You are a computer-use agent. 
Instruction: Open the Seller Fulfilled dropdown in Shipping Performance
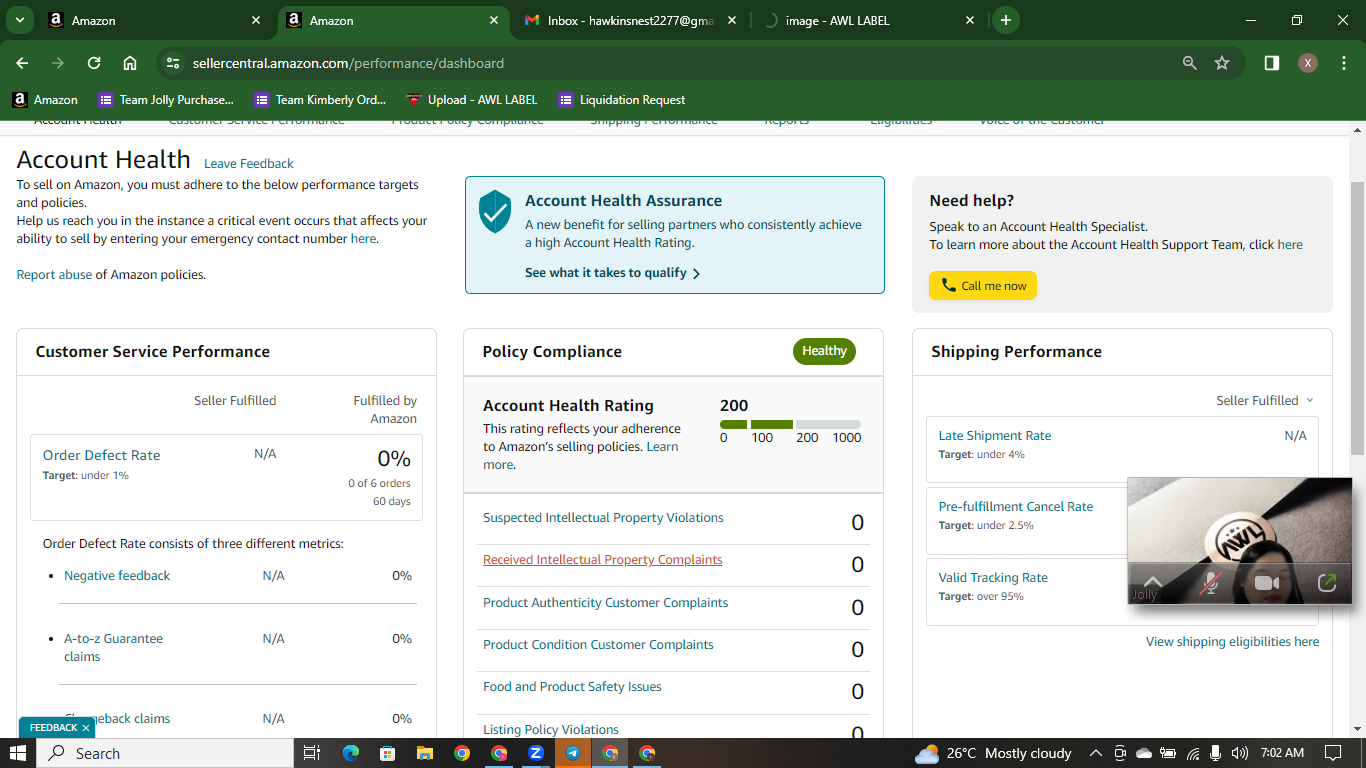[x=1265, y=401]
